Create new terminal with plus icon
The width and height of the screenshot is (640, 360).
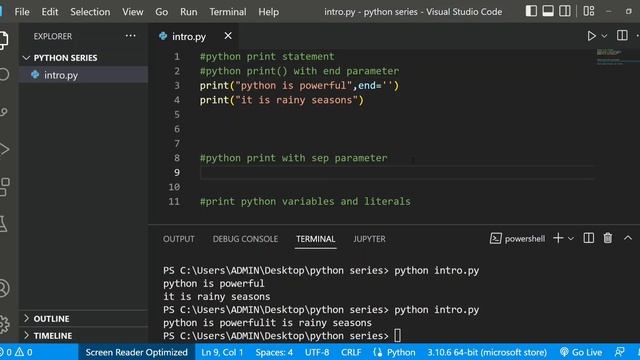coord(558,238)
